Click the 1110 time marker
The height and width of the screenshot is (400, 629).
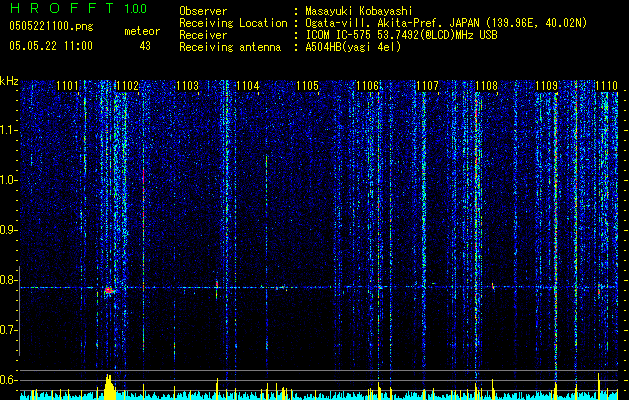(x=607, y=86)
